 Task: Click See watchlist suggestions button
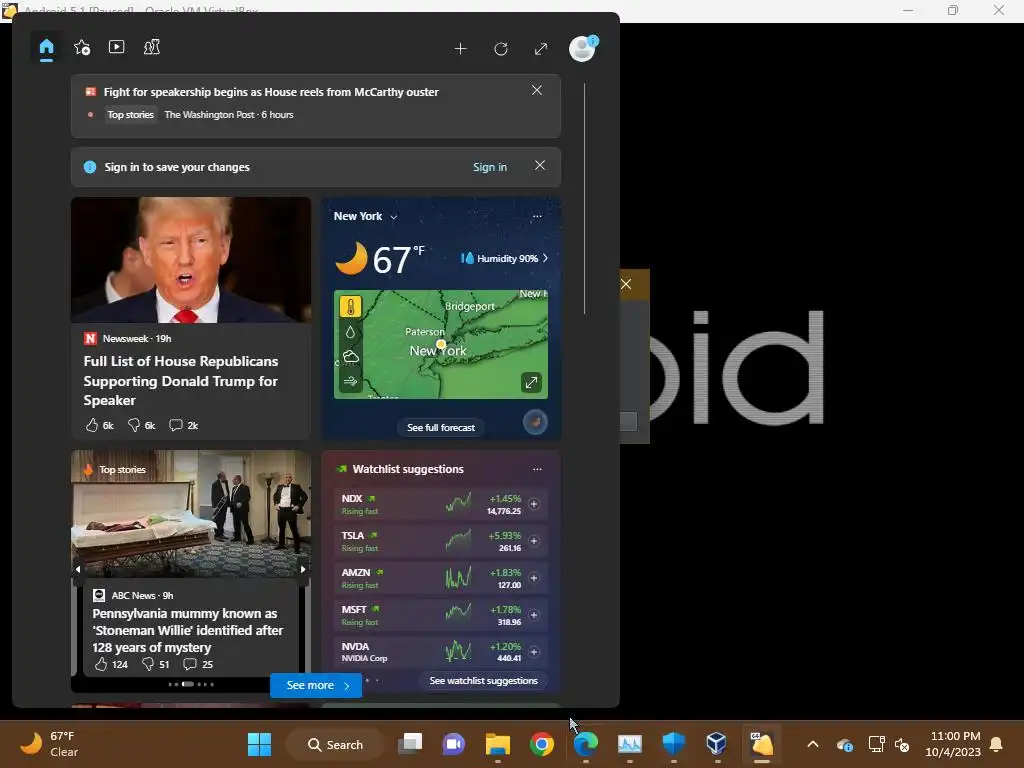483,681
